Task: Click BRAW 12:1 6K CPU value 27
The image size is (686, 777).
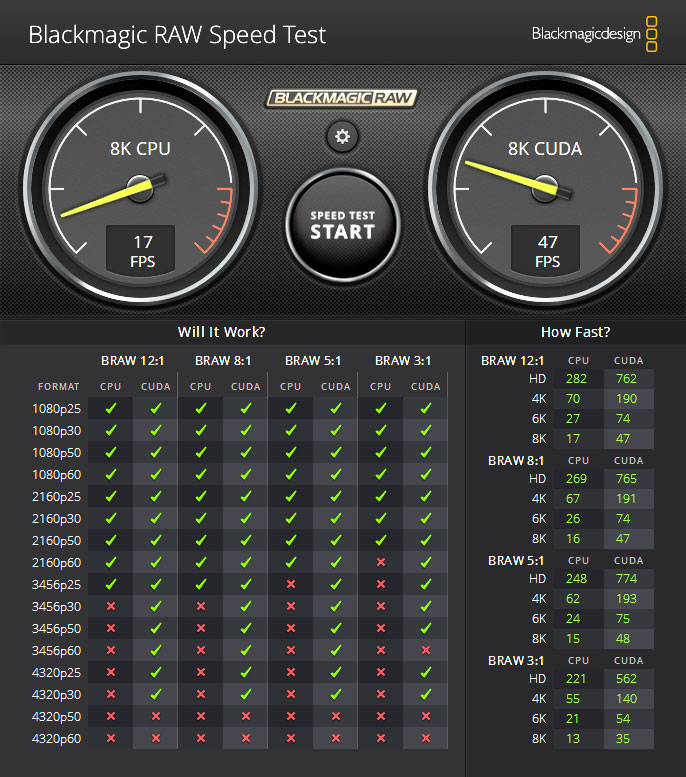Action: (x=573, y=419)
